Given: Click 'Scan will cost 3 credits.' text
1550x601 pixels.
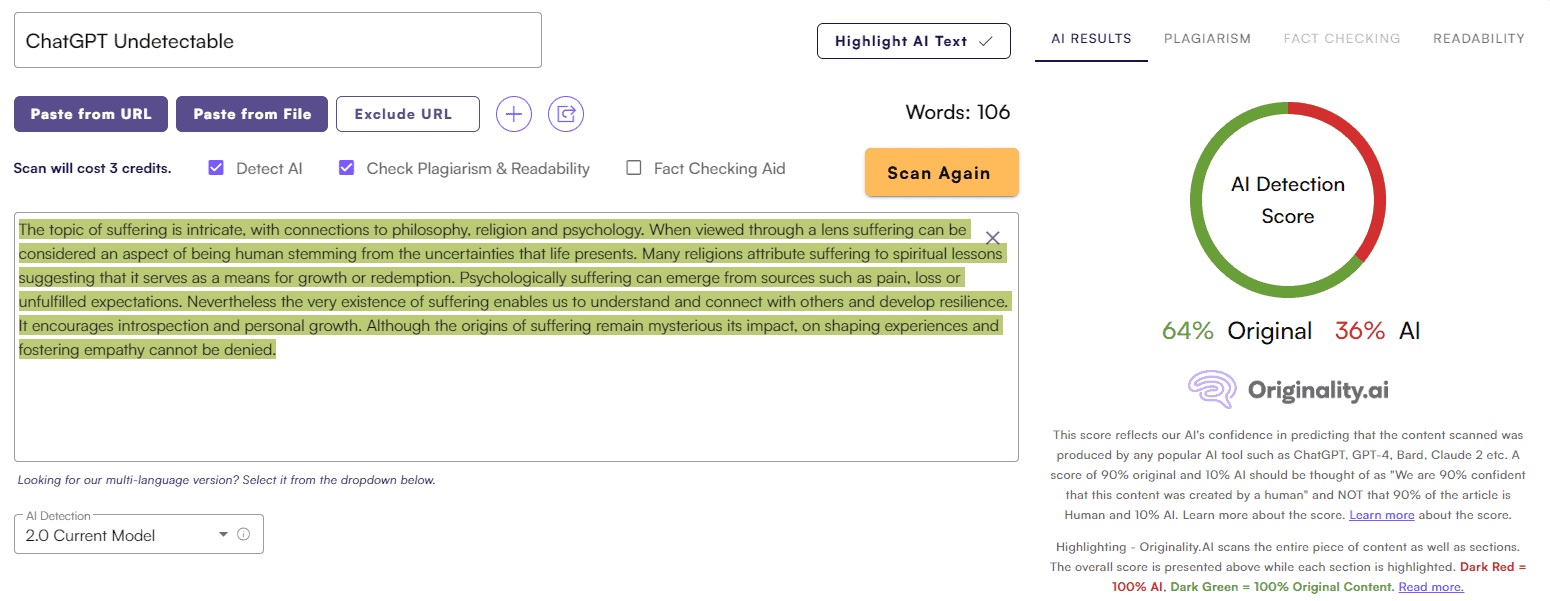Looking at the screenshot, I should [x=92, y=168].
